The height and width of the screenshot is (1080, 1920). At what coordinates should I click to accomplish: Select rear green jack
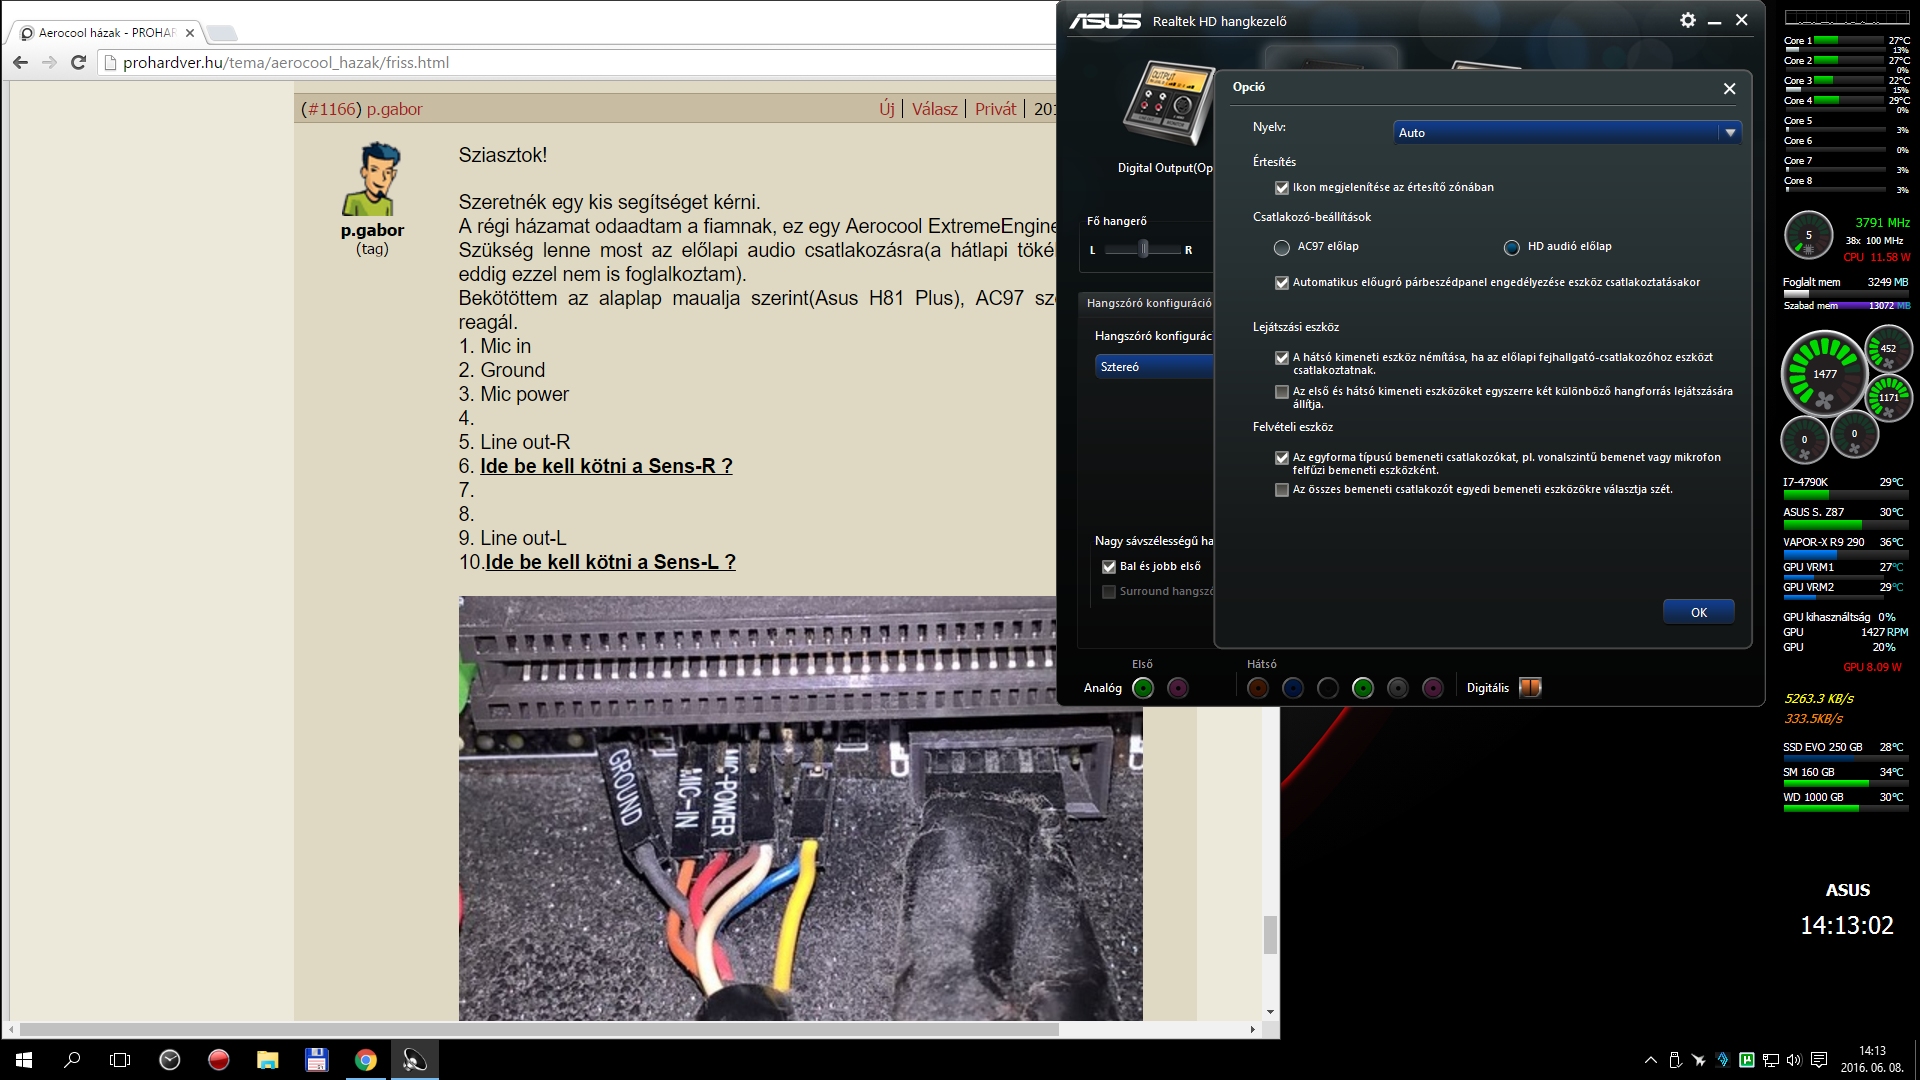coord(1362,688)
